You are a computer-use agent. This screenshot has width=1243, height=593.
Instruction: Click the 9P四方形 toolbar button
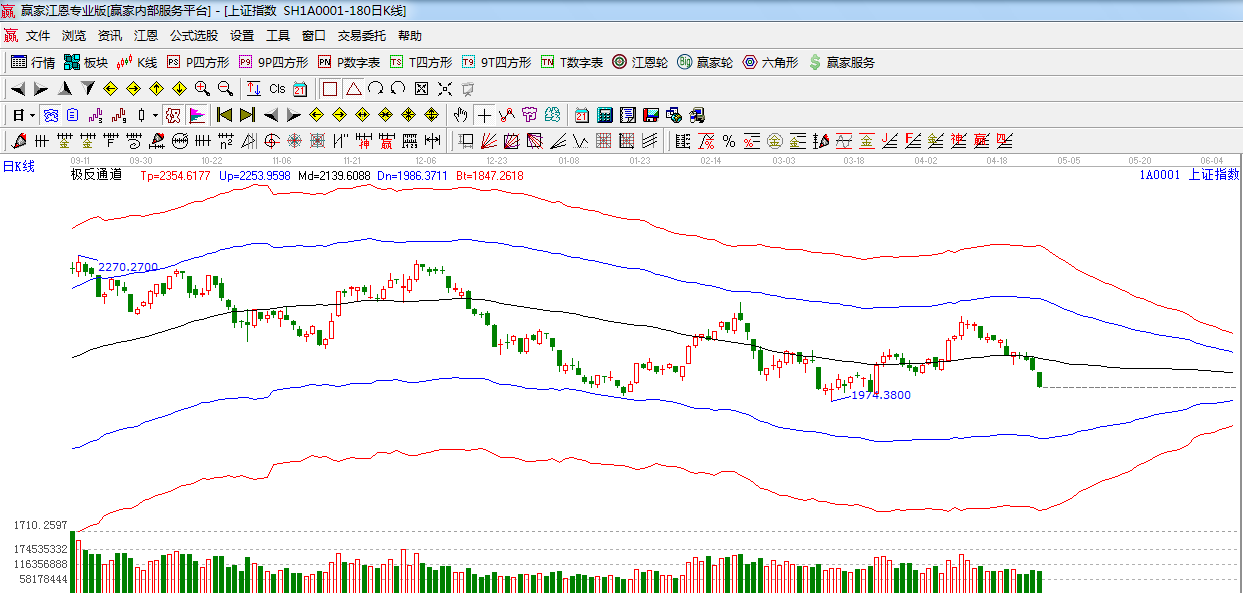273,62
